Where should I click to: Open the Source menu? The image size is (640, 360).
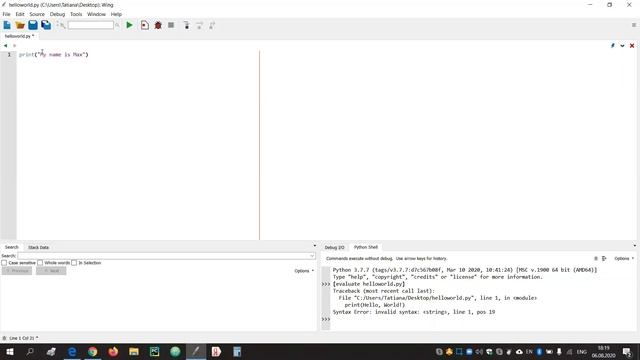(x=37, y=14)
